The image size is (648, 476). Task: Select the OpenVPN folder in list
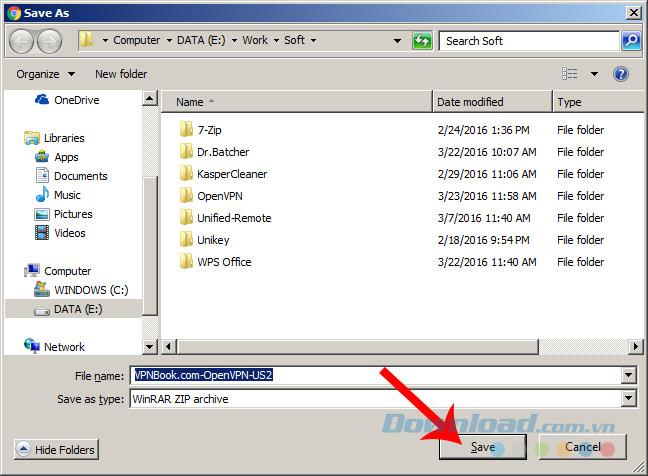point(220,196)
